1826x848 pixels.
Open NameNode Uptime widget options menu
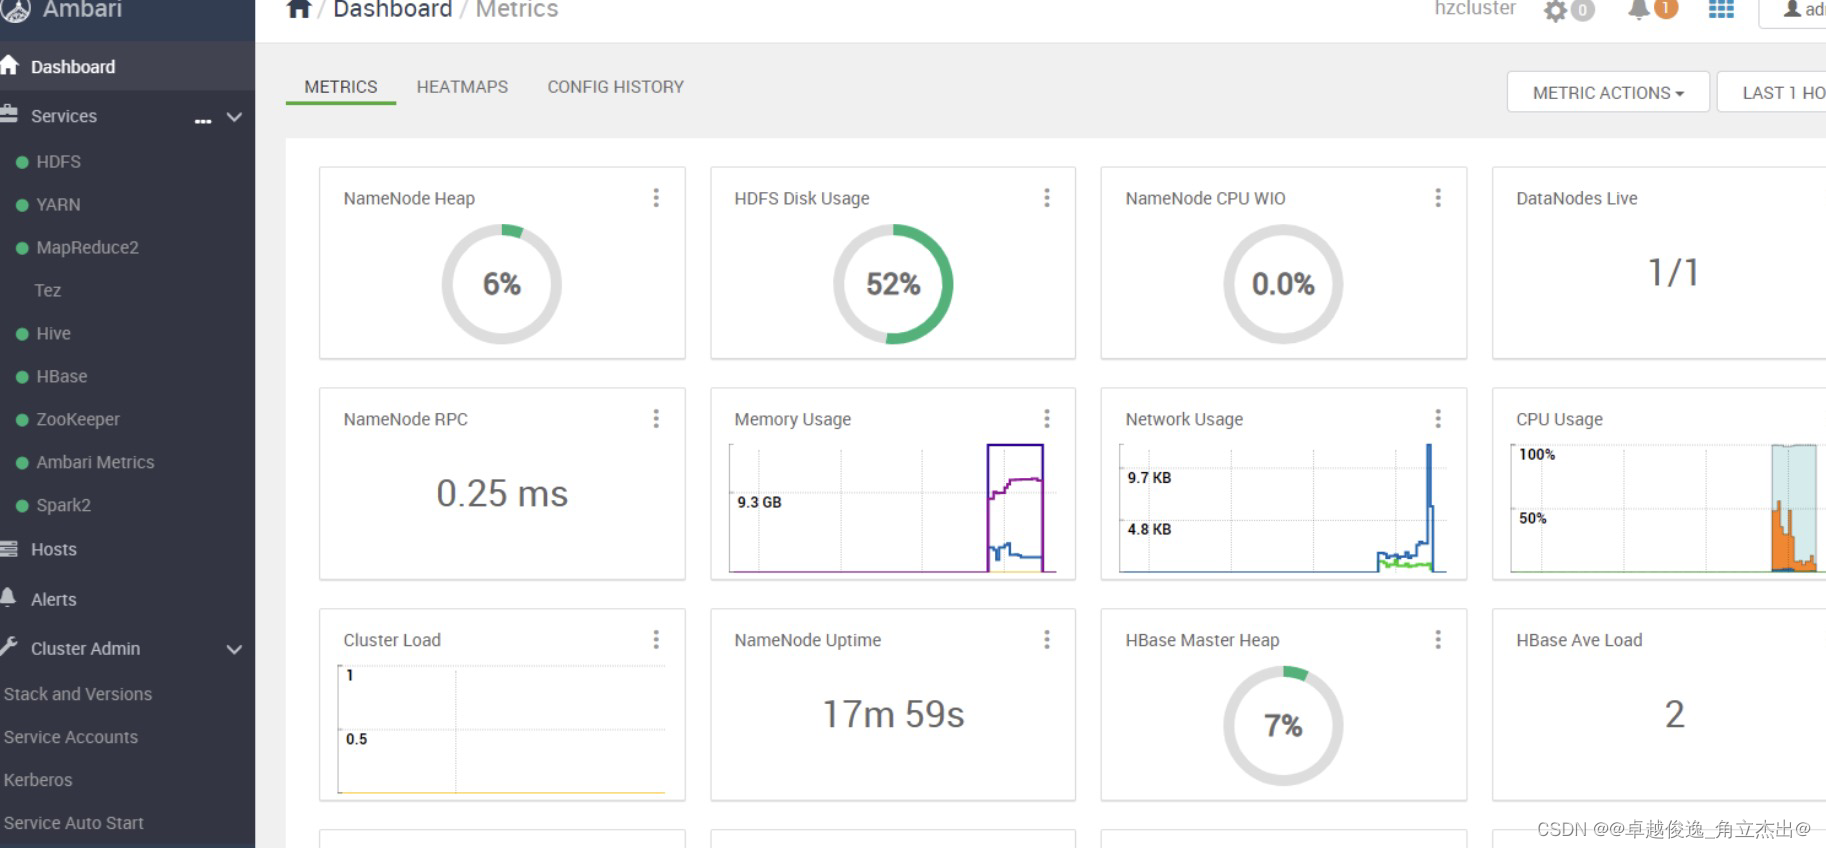click(x=1047, y=639)
